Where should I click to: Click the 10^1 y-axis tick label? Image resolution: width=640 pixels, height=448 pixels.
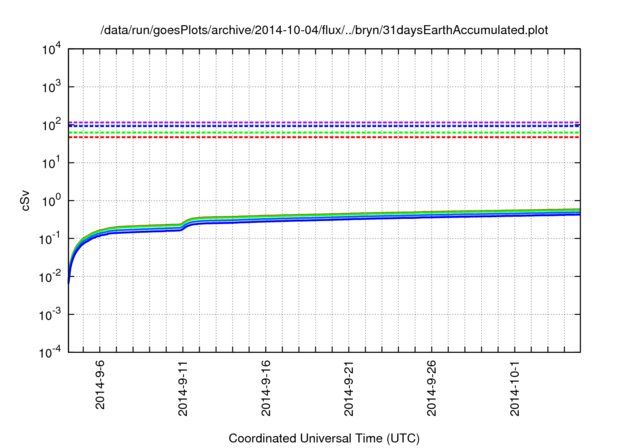[51, 162]
